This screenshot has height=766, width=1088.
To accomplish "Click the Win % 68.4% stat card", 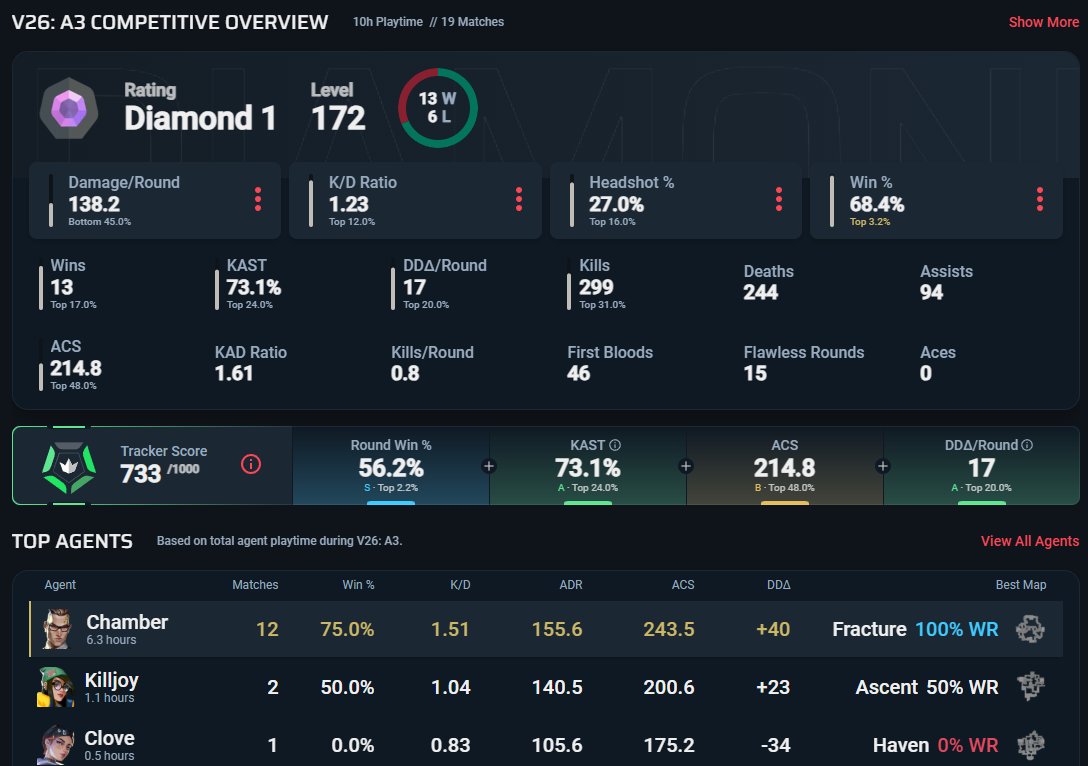I will tap(936, 201).
